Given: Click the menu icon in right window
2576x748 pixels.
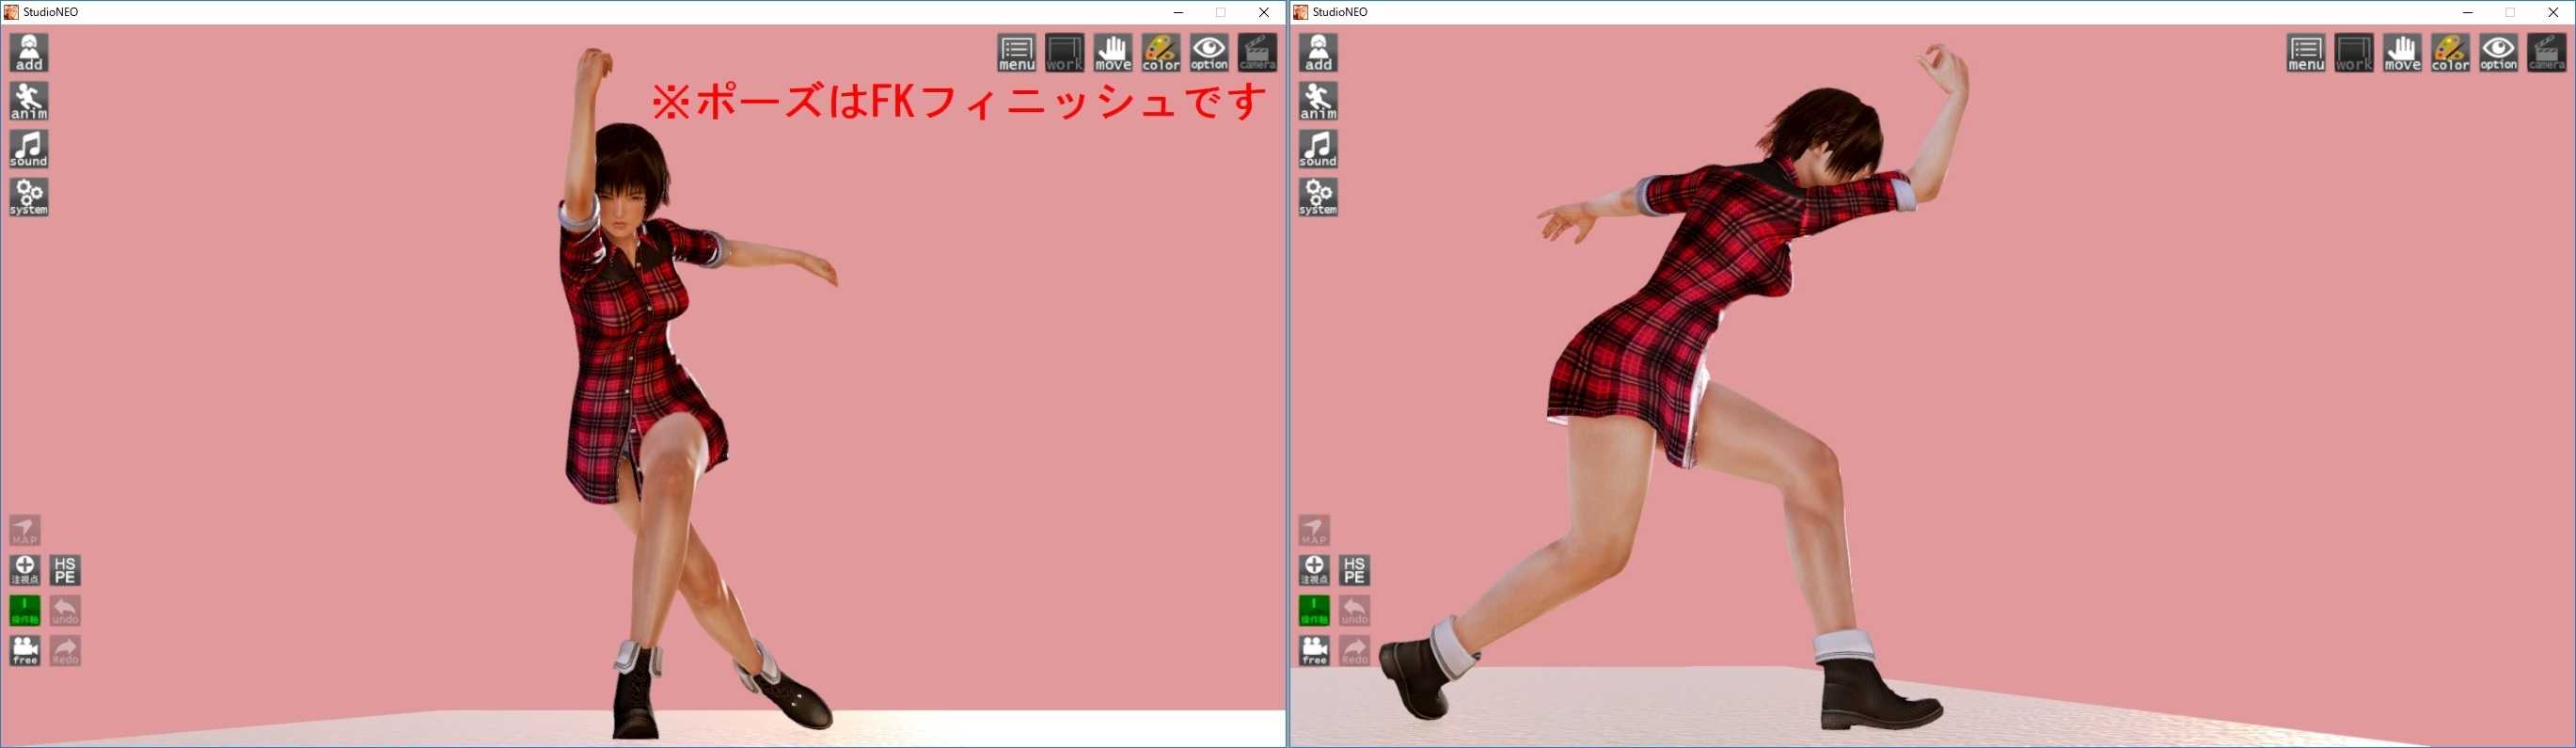Looking at the screenshot, I should pyautogui.click(x=2306, y=53).
